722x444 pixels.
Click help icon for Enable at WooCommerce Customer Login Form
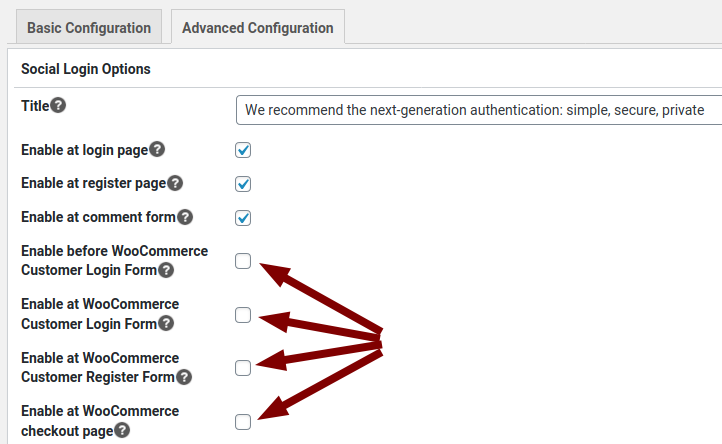pyautogui.click(x=166, y=323)
